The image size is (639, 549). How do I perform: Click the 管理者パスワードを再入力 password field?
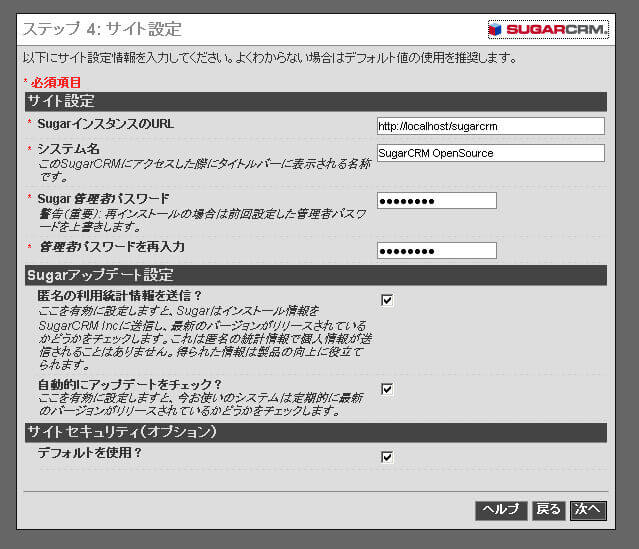point(436,250)
